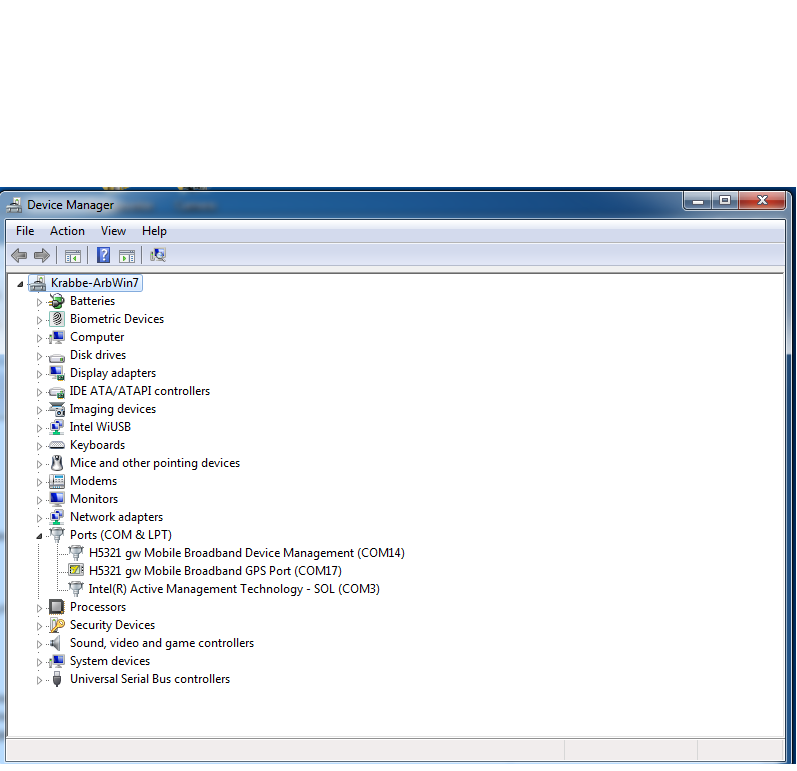The height and width of the screenshot is (771, 797).
Task: Click the blue Help toolbar icon
Action: coord(103,256)
